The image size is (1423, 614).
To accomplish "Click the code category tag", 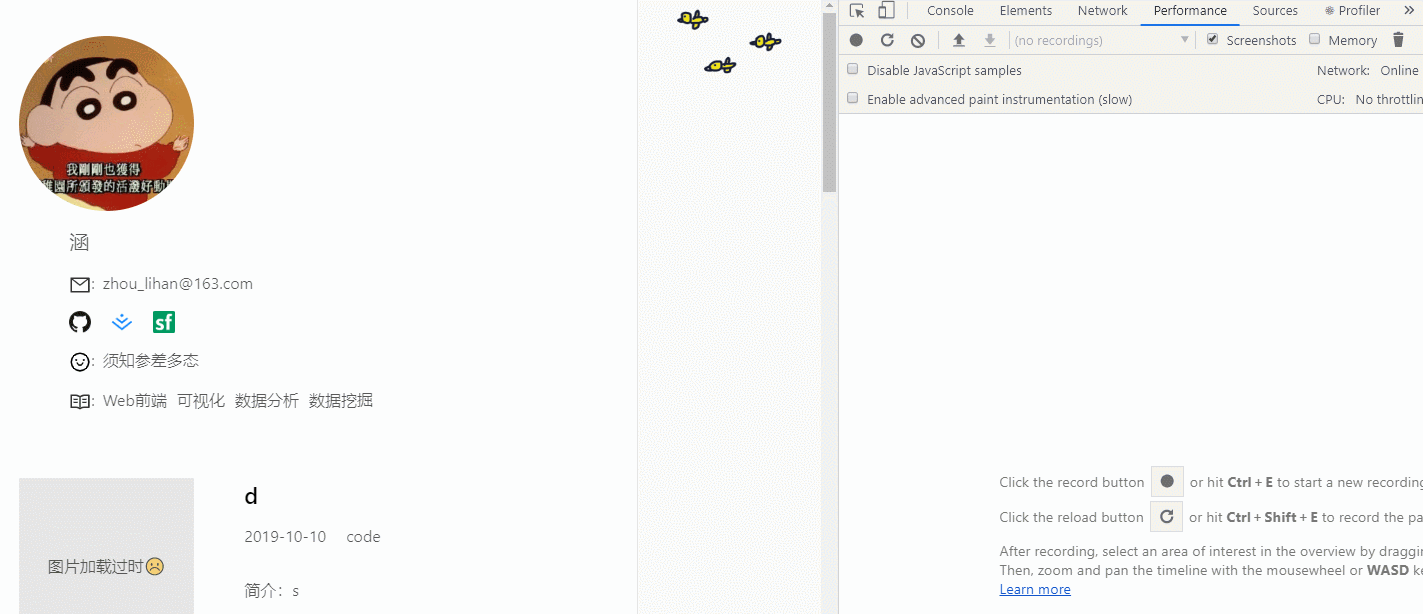I will [x=363, y=537].
